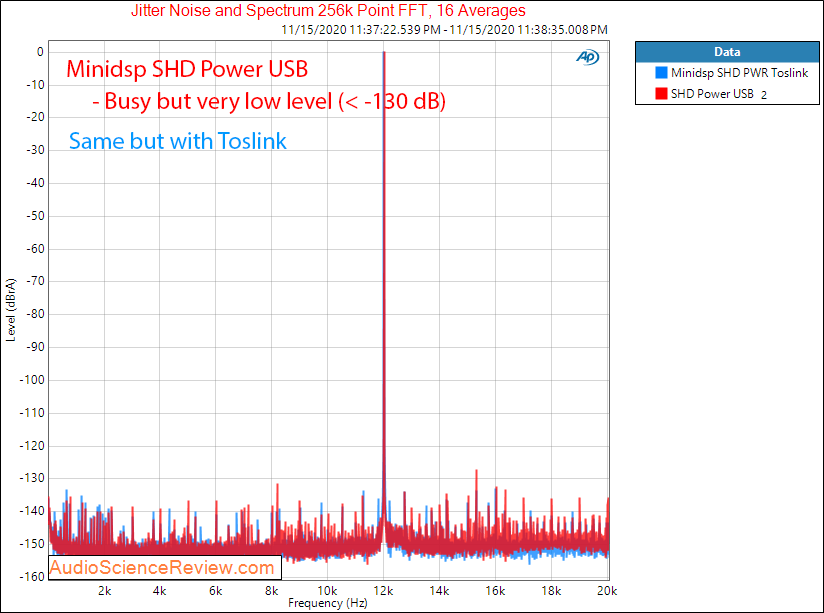Click the Level (dBrA) axis title
The image size is (824, 613).
coord(11,310)
